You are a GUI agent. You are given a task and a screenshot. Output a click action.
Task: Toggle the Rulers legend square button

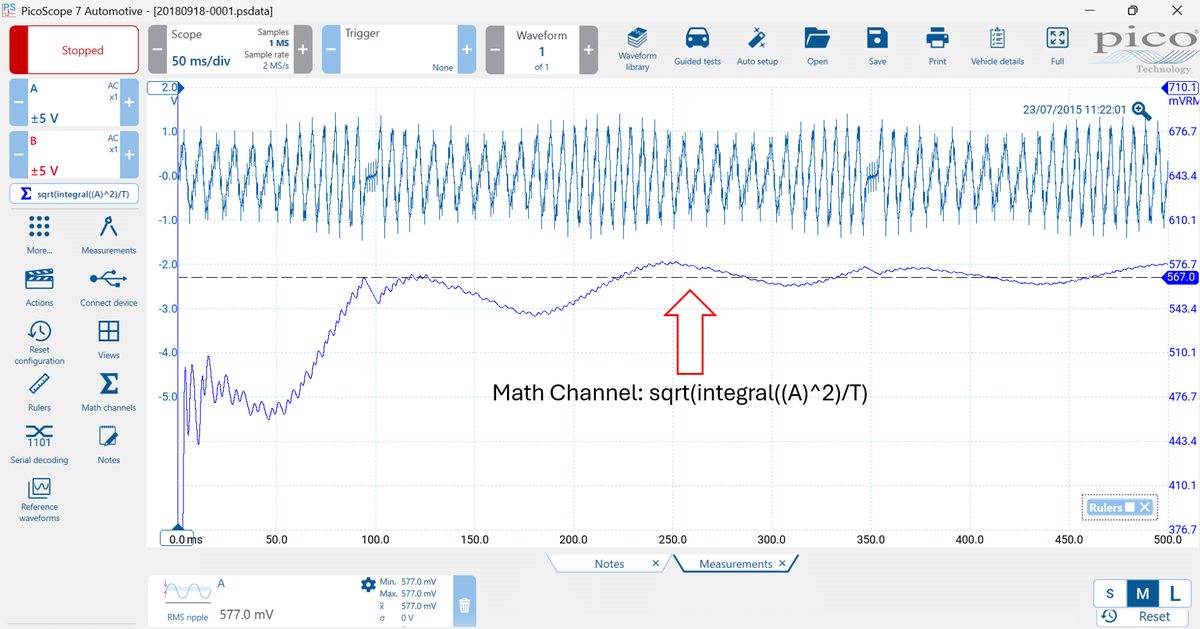pos(1129,508)
